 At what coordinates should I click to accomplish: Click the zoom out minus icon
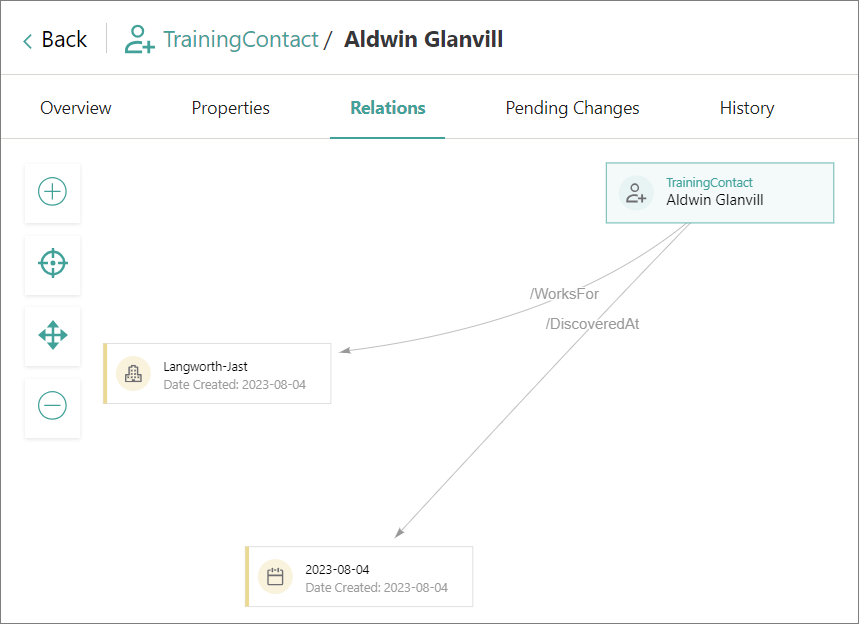pyautogui.click(x=52, y=406)
